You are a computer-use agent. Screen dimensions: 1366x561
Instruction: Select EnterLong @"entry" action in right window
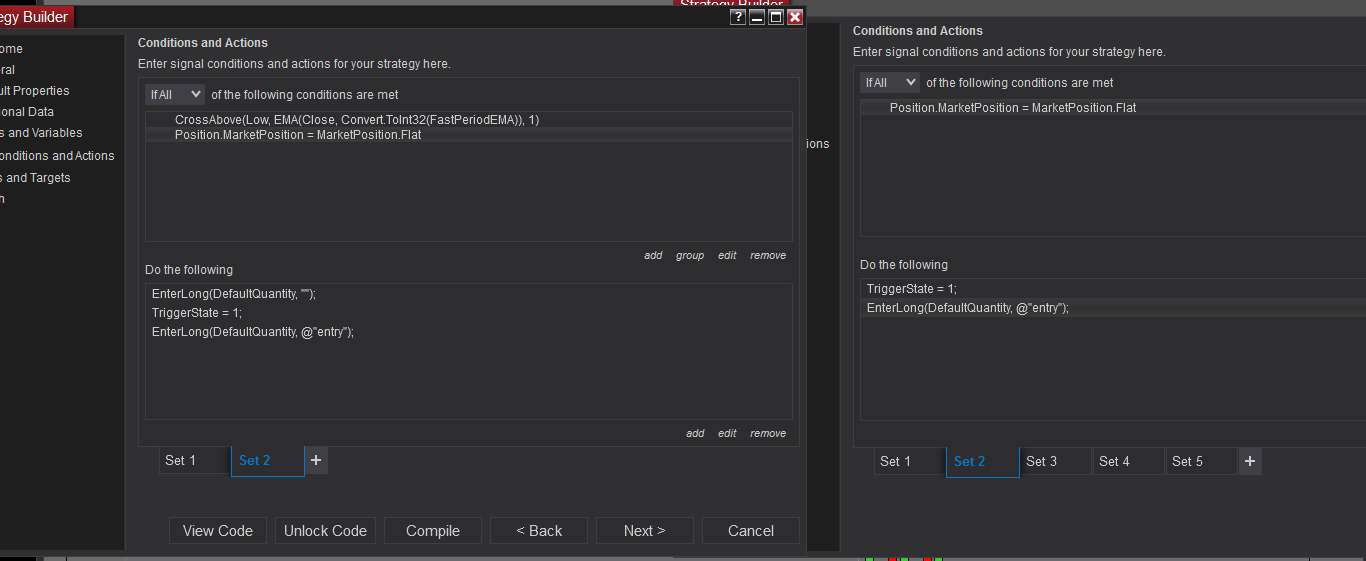click(1113, 308)
